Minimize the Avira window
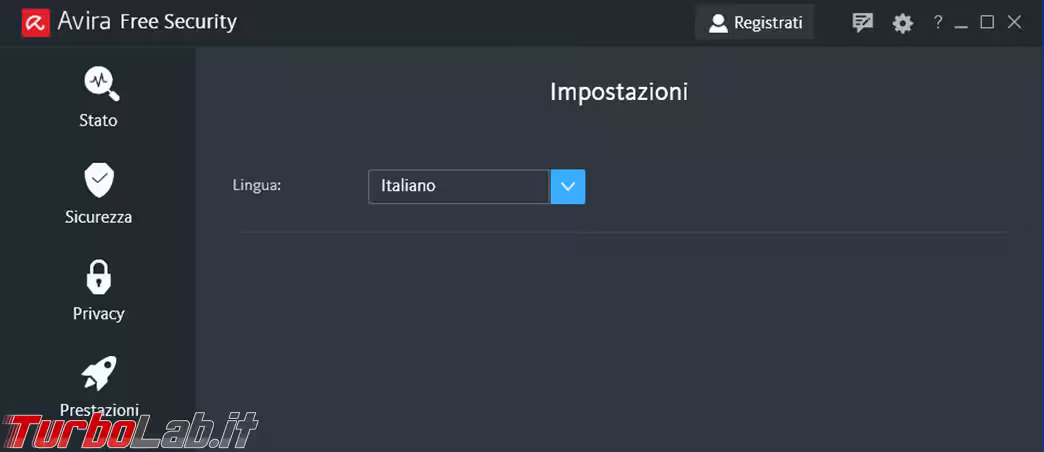Image resolution: width=1044 pixels, height=452 pixels. click(962, 23)
